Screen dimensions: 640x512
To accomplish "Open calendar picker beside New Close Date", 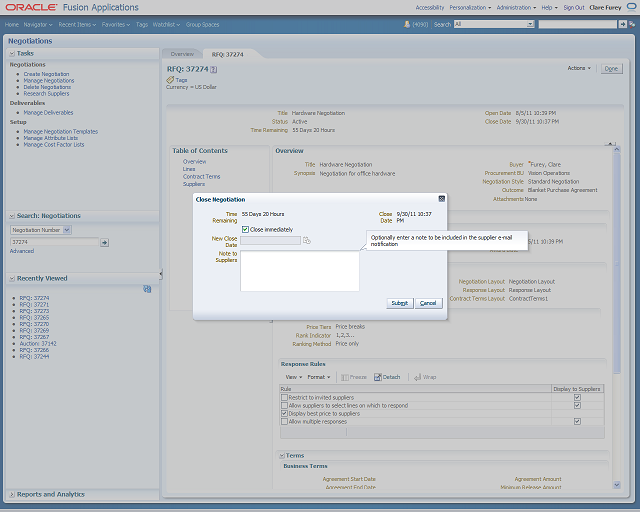I will pyautogui.click(x=307, y=240).
